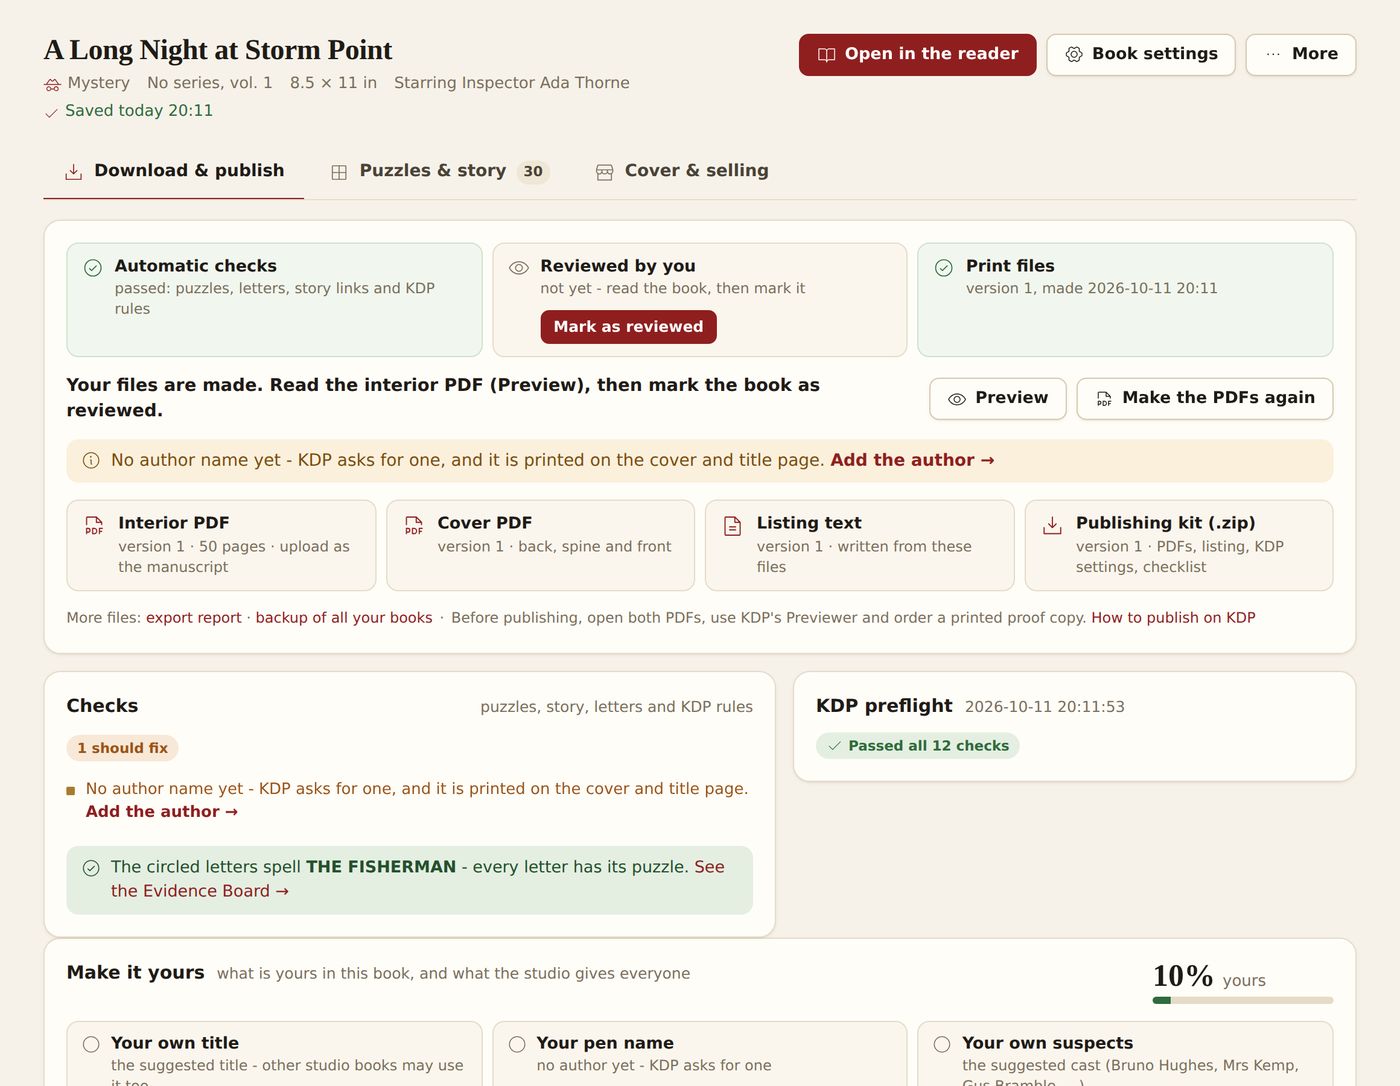
Task: Click the Mystery genre detective icon
Action: pos(52,84)
